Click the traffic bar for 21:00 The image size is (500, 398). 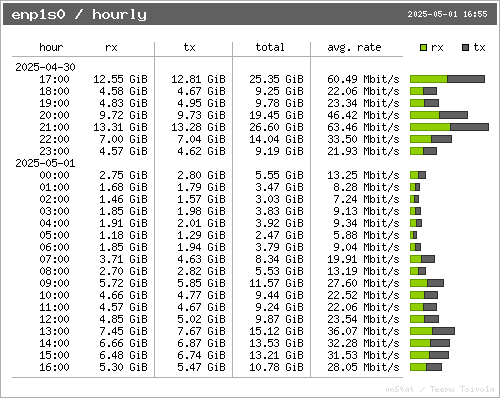(x=449, y=127)
